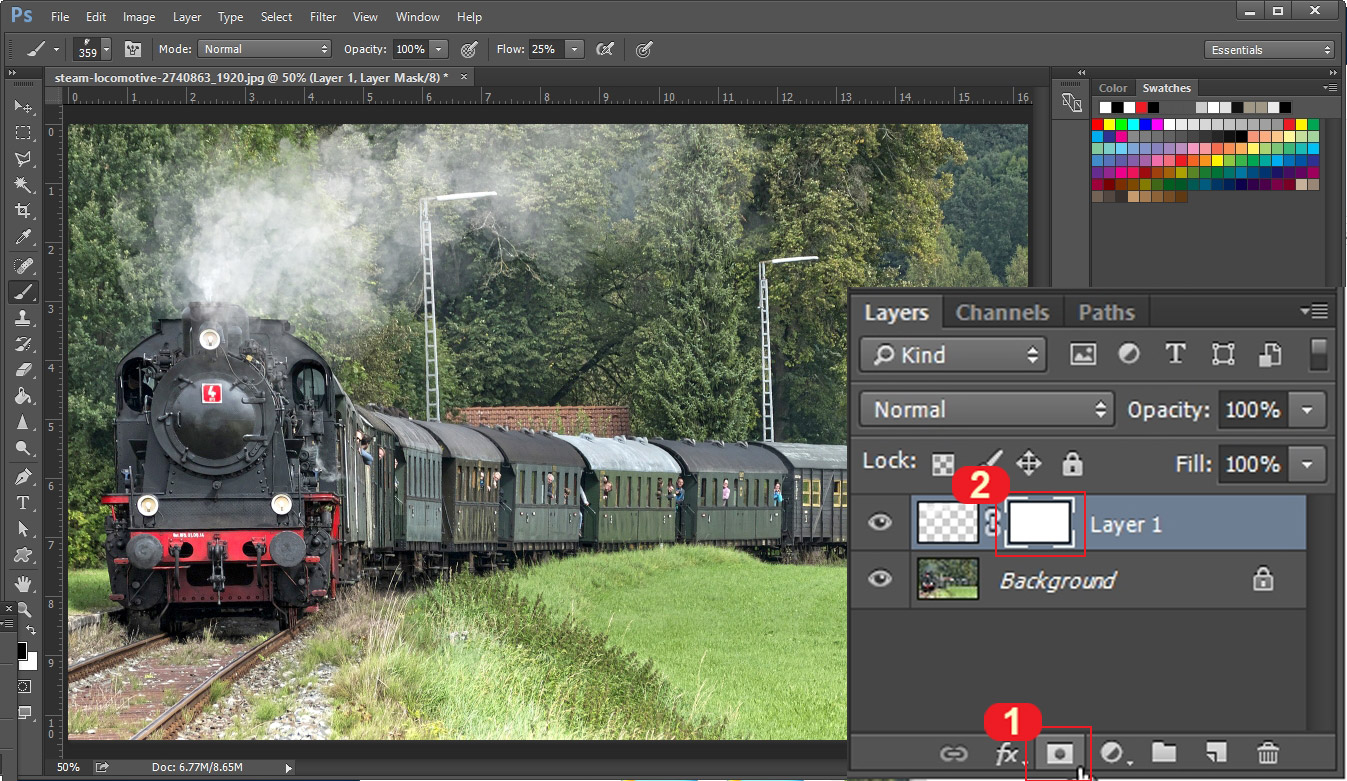Select the Pen tool

(x=23, y=477)
